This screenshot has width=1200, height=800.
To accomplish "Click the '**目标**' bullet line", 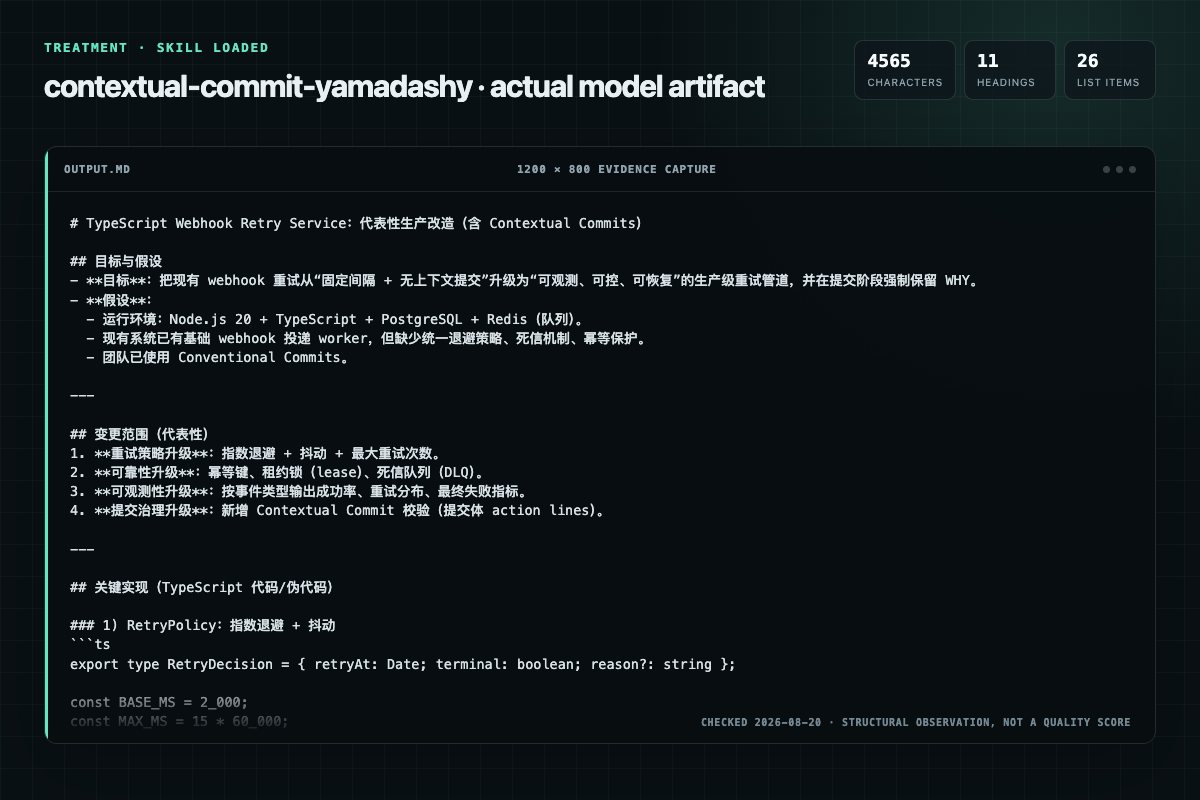I will click(x=523, y=281).
